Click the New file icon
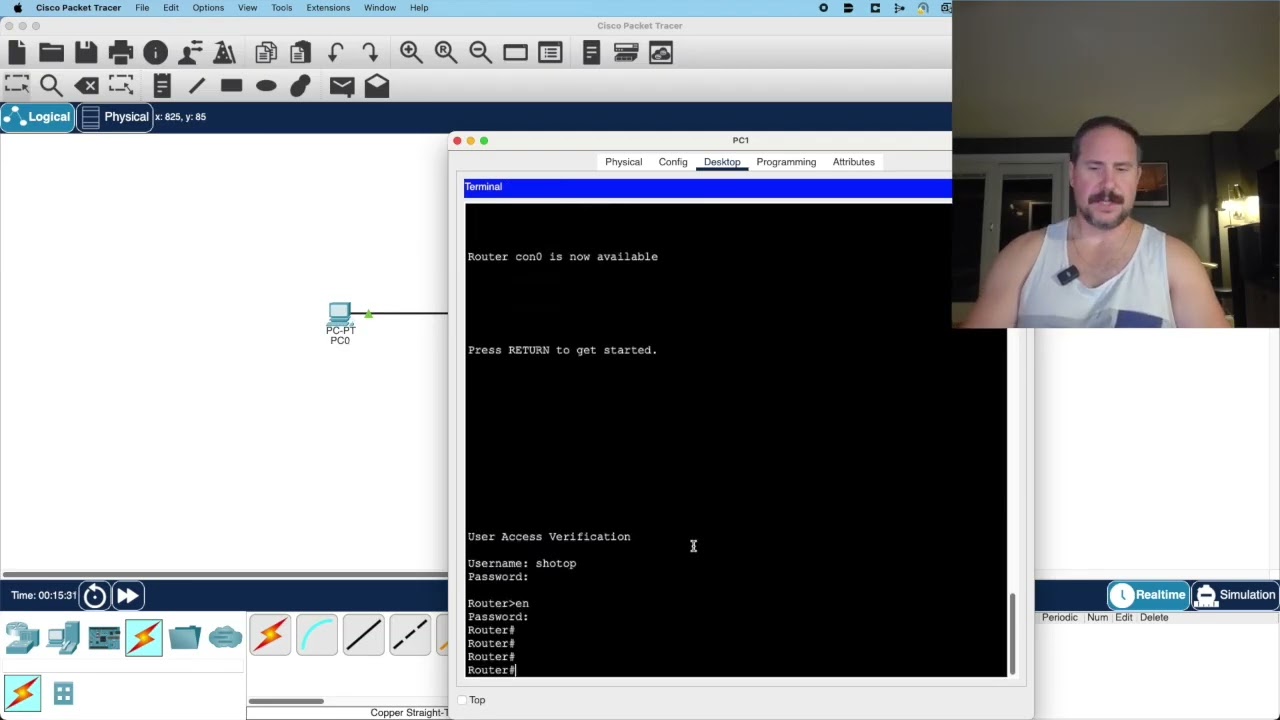This screenshot has height=720, width=1280. 17,52
